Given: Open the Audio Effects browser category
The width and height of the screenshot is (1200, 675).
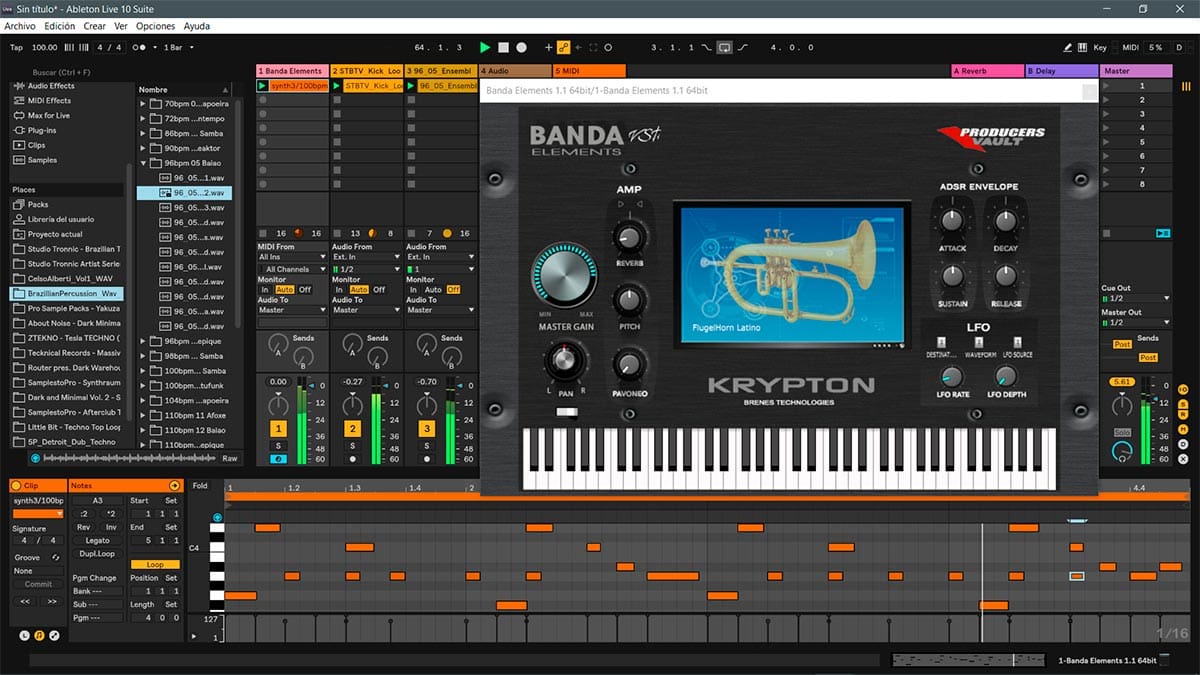Looking at the screenshot, I should 50,86.
